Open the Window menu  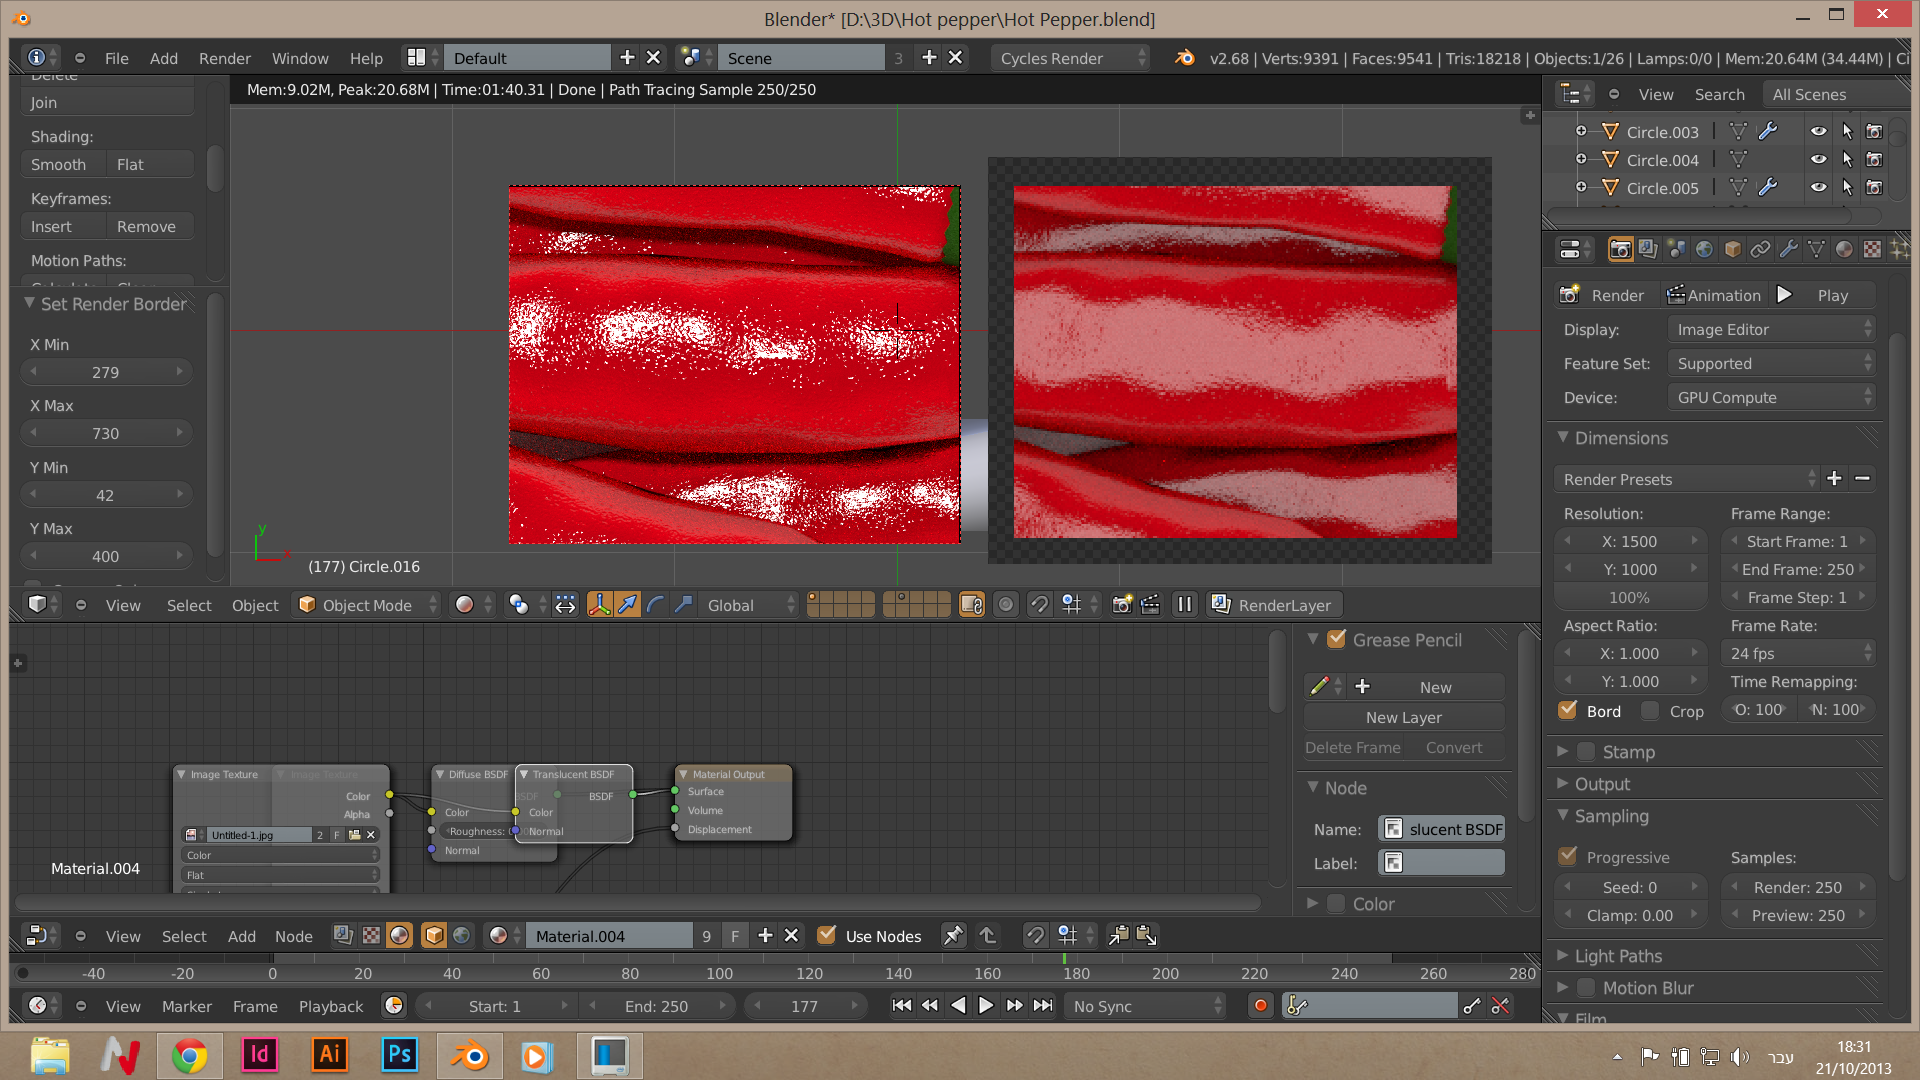pyautogui.click(x=300, y=58)
